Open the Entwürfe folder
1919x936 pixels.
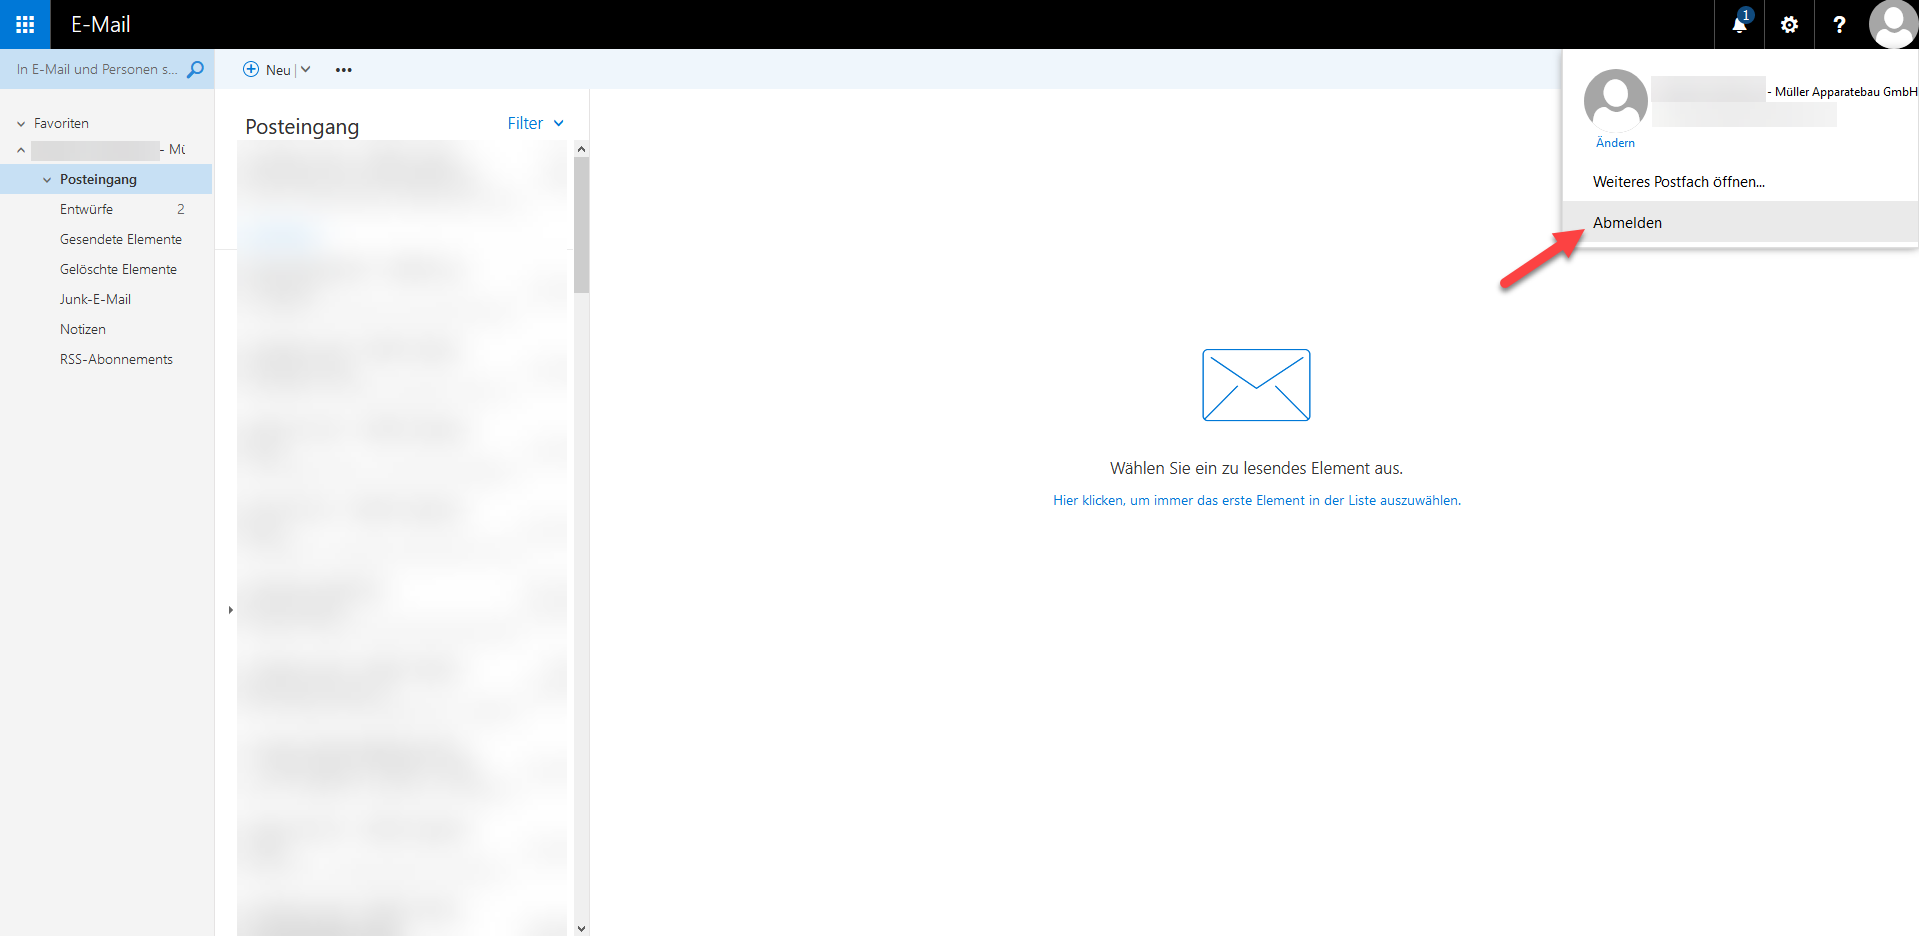coord(86,209)
